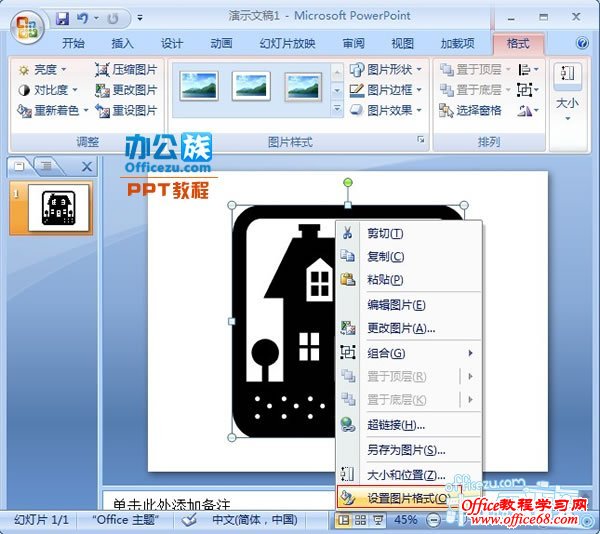Open the Customize Quick Access Toolbar arrow

pyautogui.click(x=140, y=18)
